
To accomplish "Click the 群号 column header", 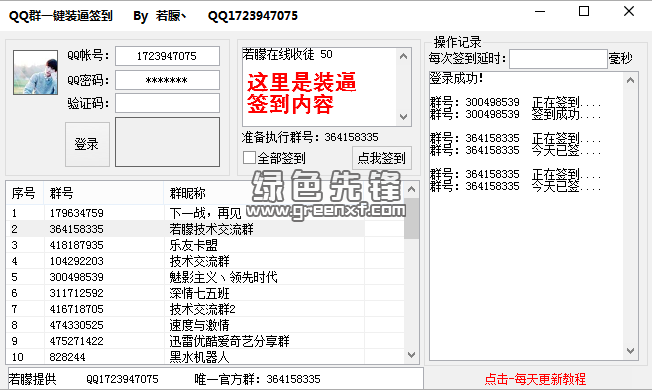I will [x=104, y=193].
